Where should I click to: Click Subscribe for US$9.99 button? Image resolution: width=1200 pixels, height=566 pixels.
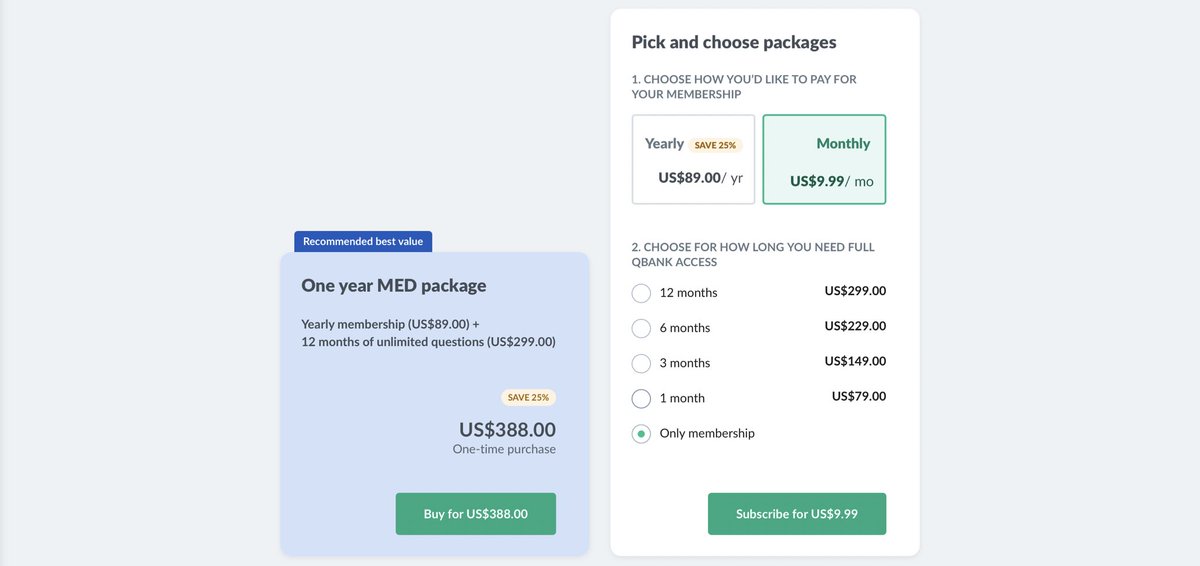click(796, 514)
